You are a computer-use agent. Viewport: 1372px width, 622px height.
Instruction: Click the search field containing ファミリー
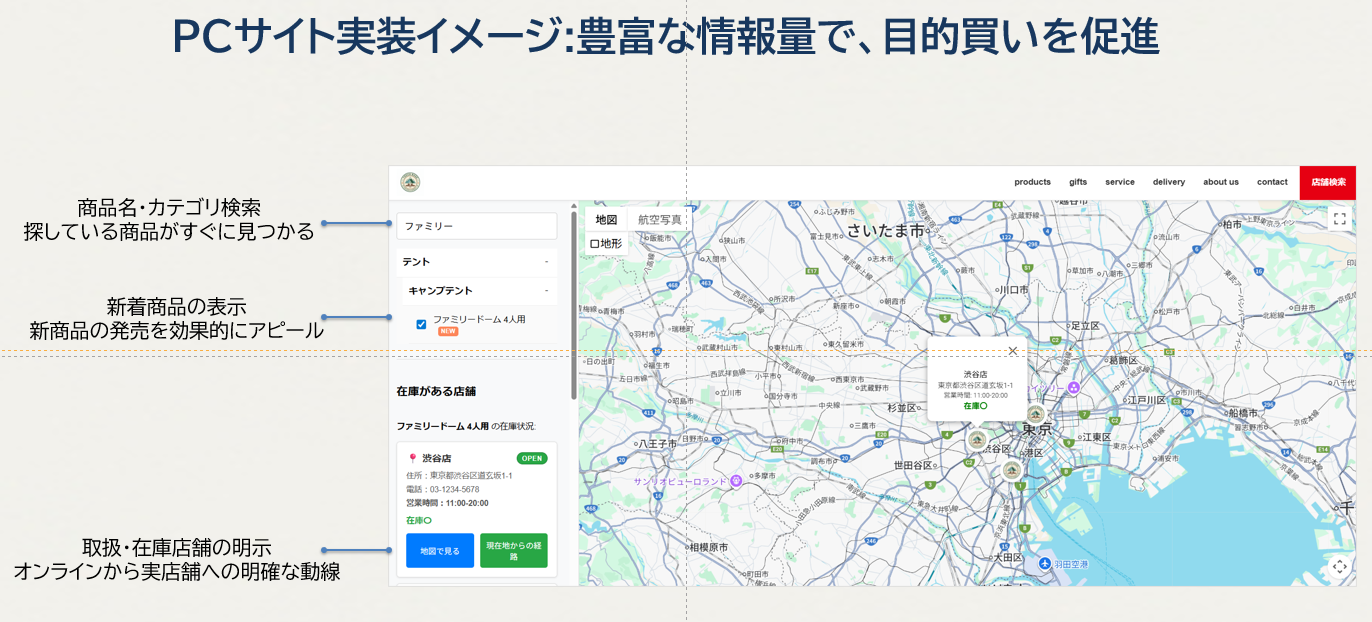click(476, 226)
